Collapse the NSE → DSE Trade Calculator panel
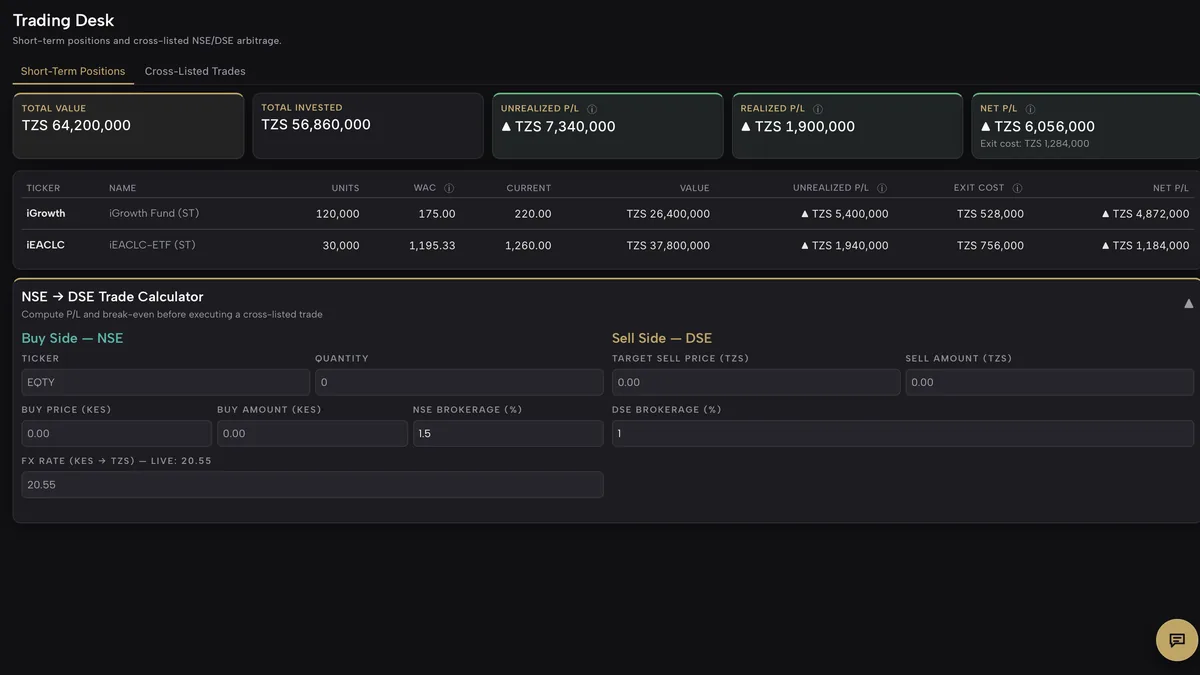 tap(1188, 303)
